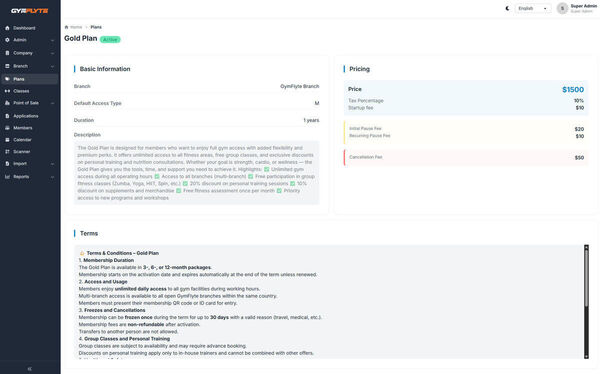Open Applications menu item
This screenshot has width=600, height=374.
coord(29,116)
